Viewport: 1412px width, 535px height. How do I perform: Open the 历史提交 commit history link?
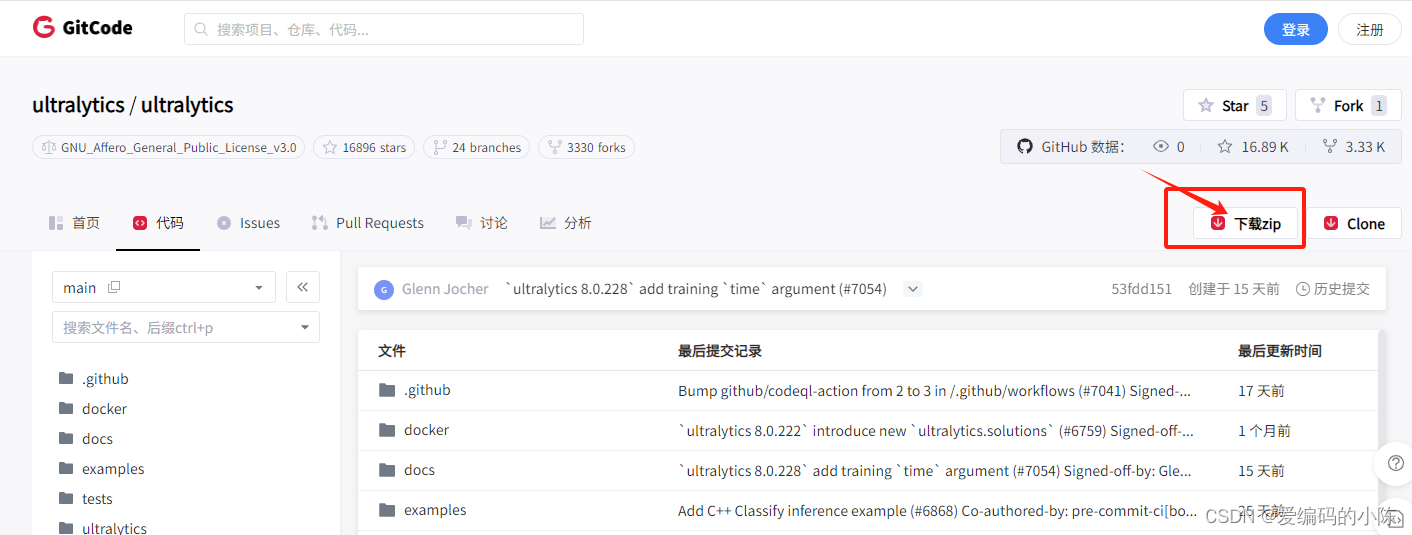(x=1333, y=289)
